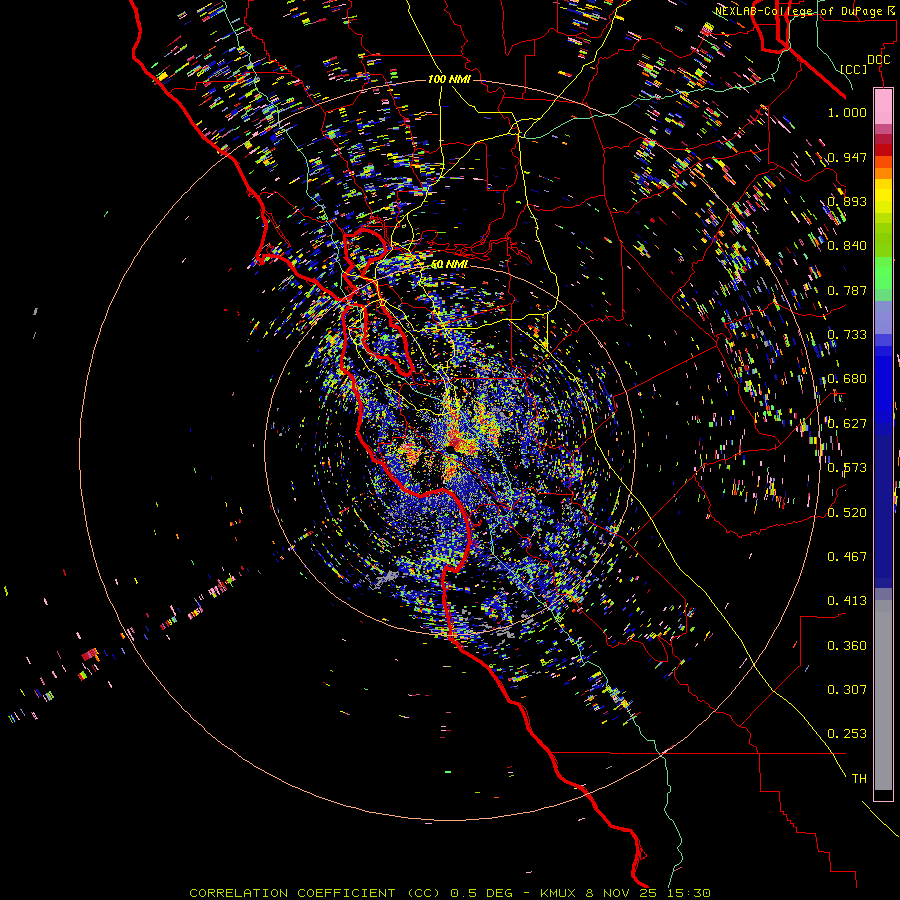Click the 0.947 scale value

tap(847, 157)
